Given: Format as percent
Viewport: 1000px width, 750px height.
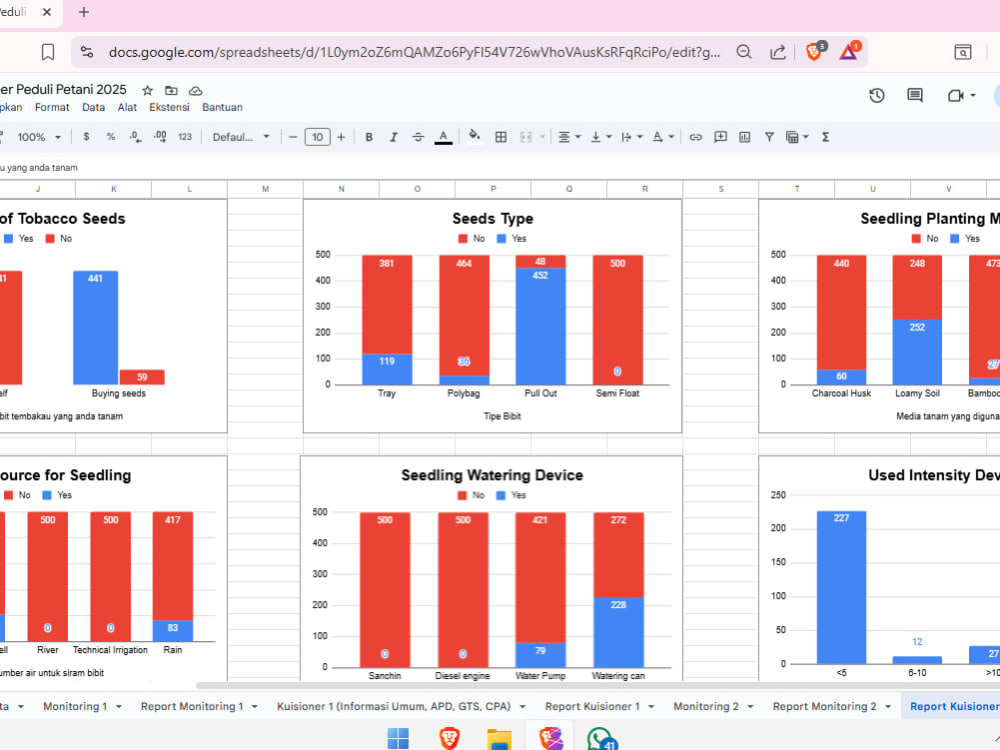Looking at the screenshot, I should tap(111, 137).
